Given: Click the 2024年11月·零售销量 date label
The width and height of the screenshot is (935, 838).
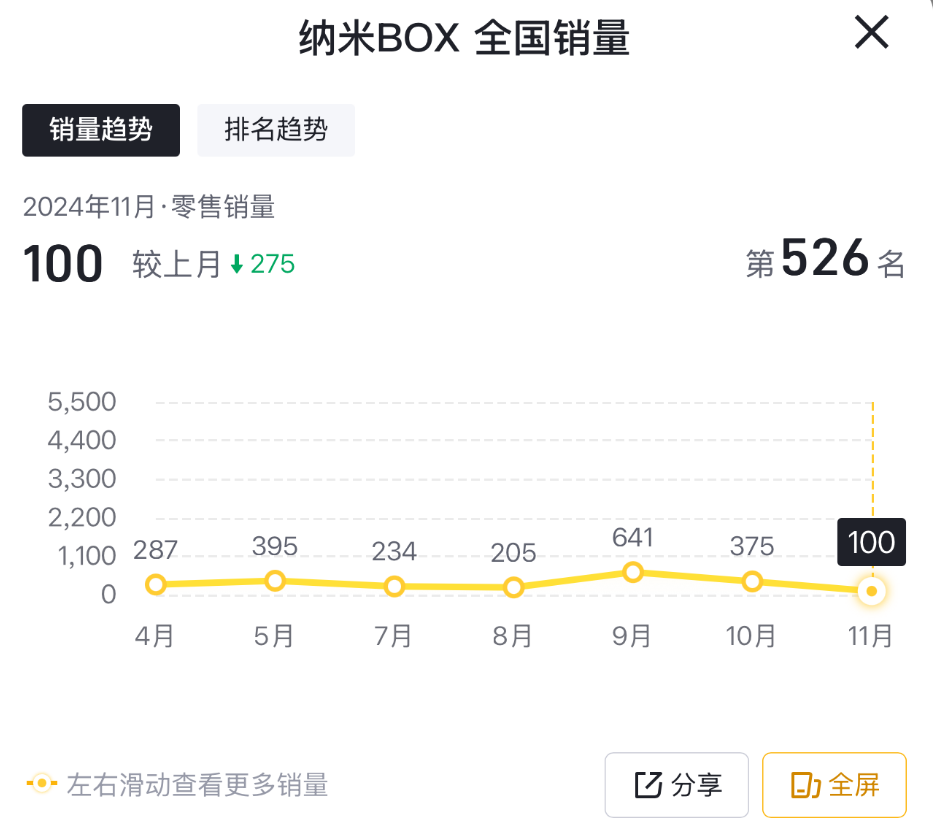Looking at the screenshot, I should [x=149, y=207].
